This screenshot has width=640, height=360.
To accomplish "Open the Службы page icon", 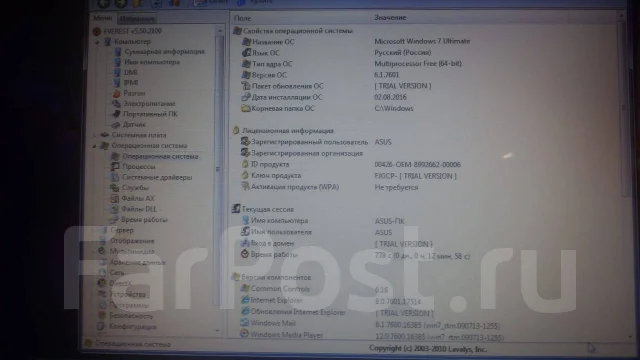I will 114,188.
